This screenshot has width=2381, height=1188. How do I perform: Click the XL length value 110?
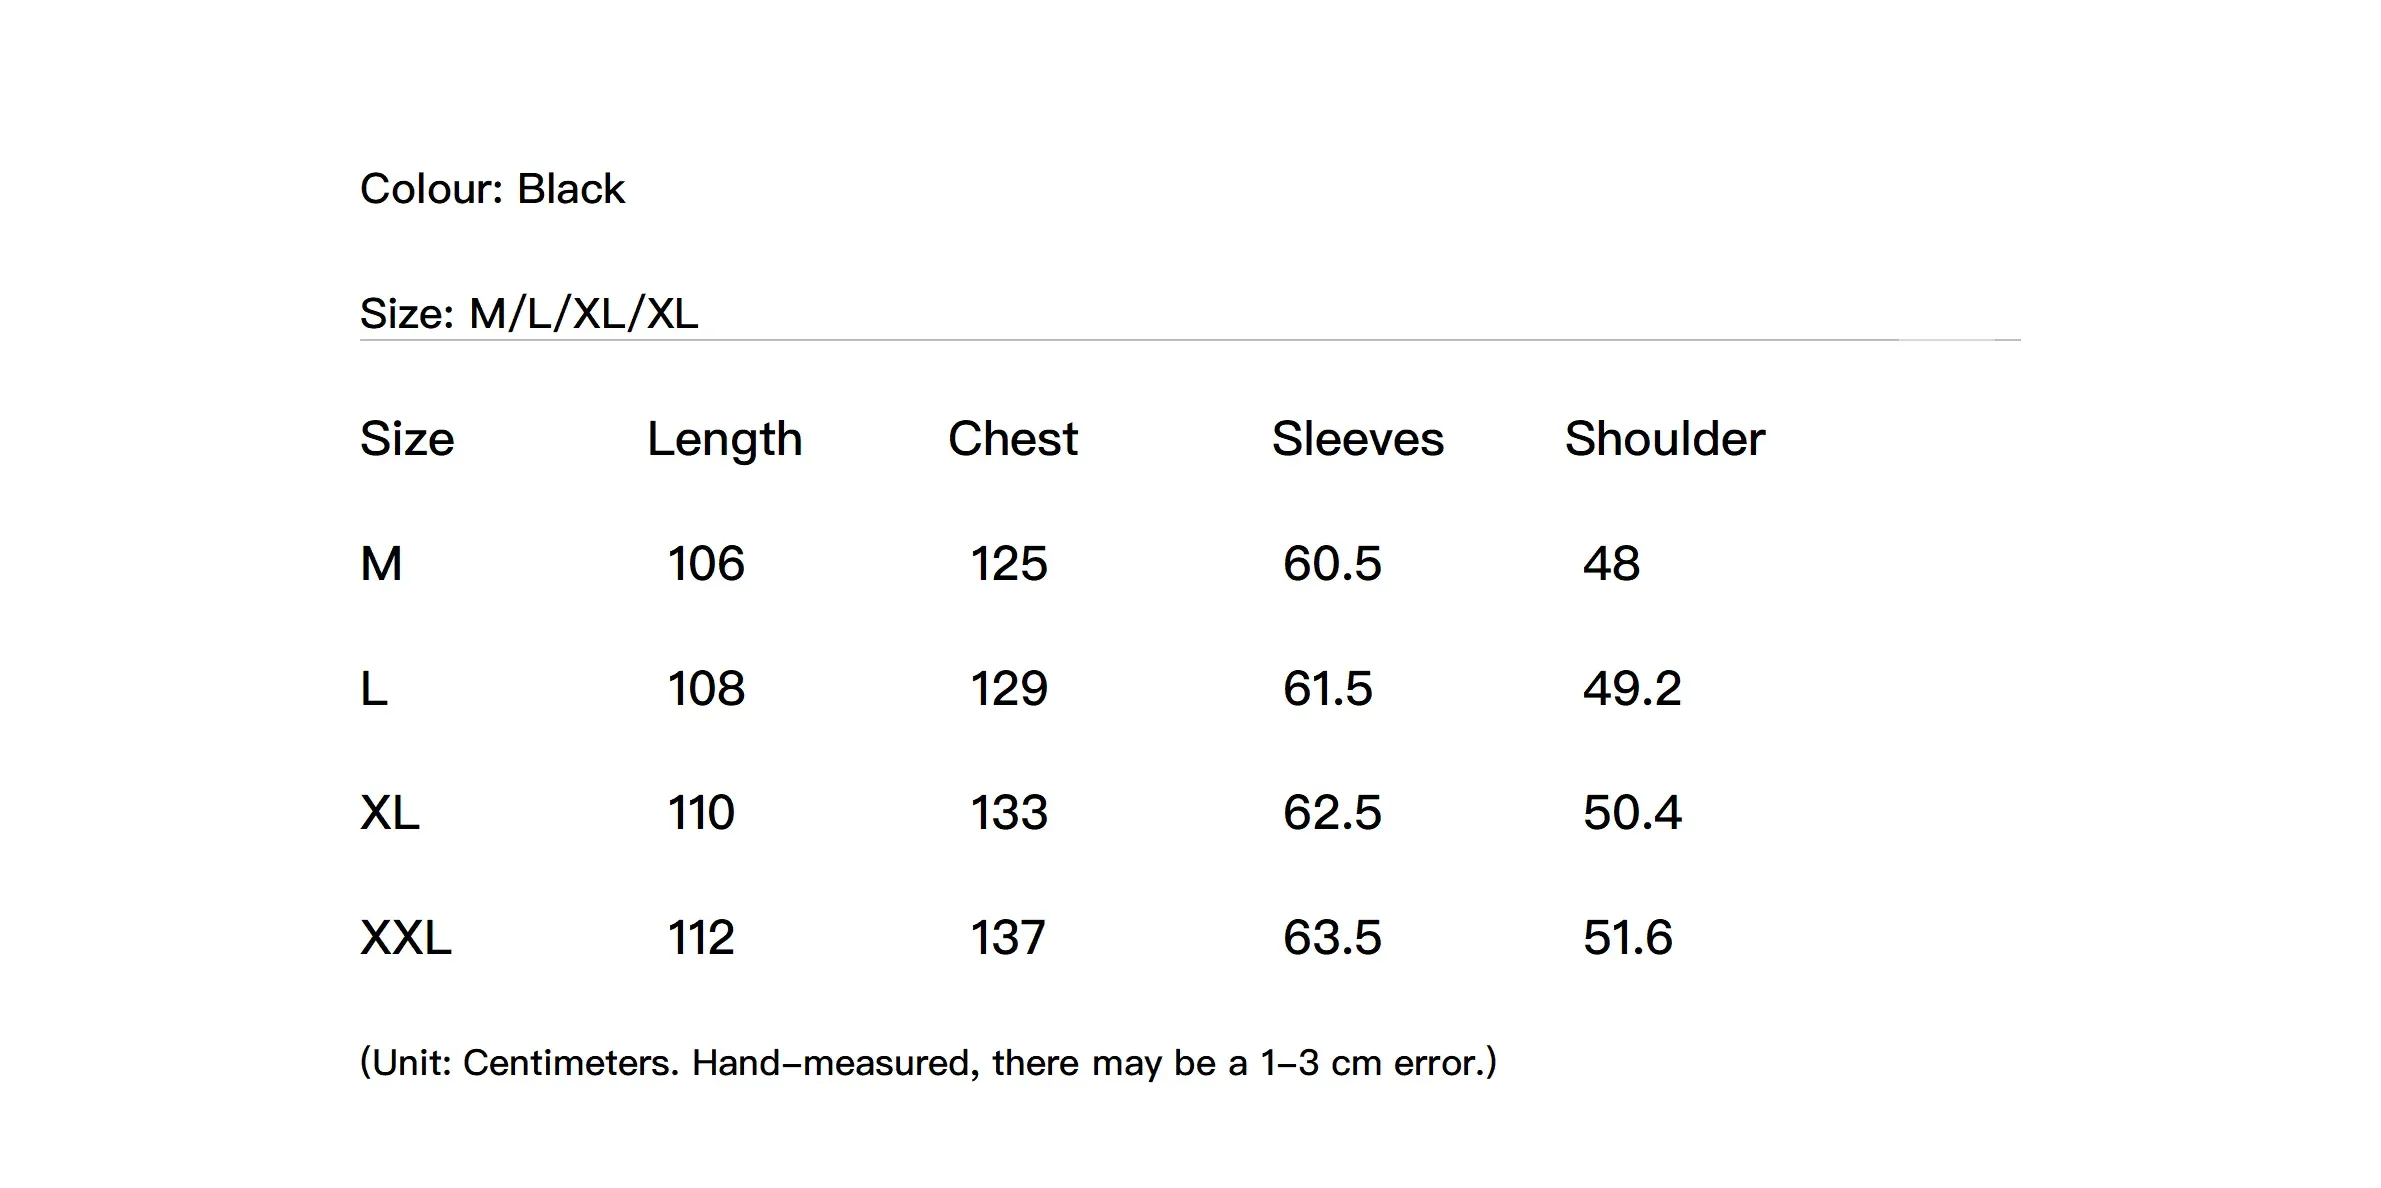[701, 813]
